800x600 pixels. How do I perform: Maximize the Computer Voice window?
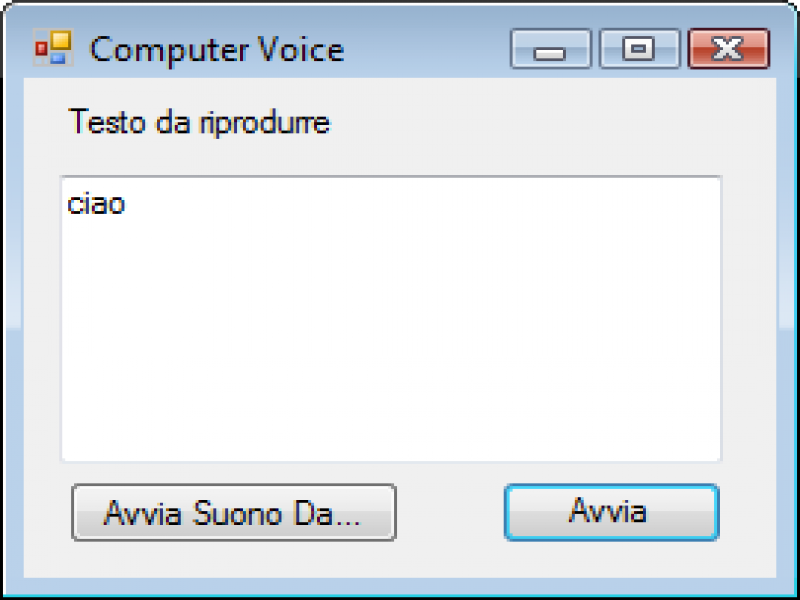639,49
